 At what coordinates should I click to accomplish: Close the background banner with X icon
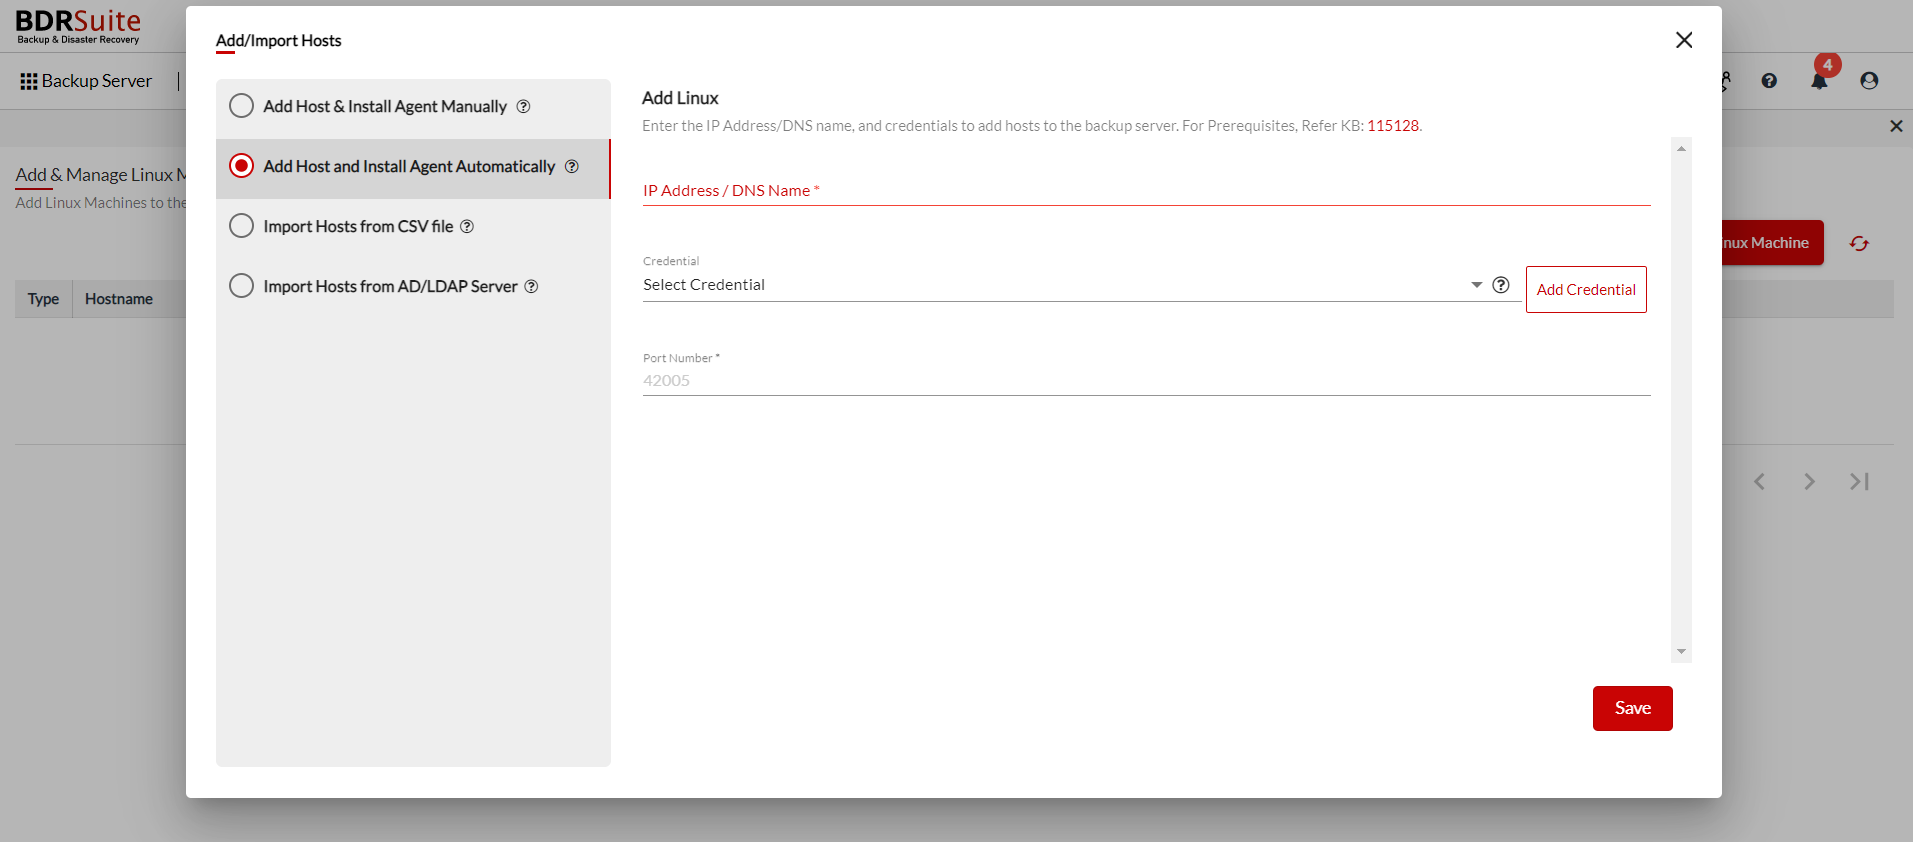click(1896, 126)
